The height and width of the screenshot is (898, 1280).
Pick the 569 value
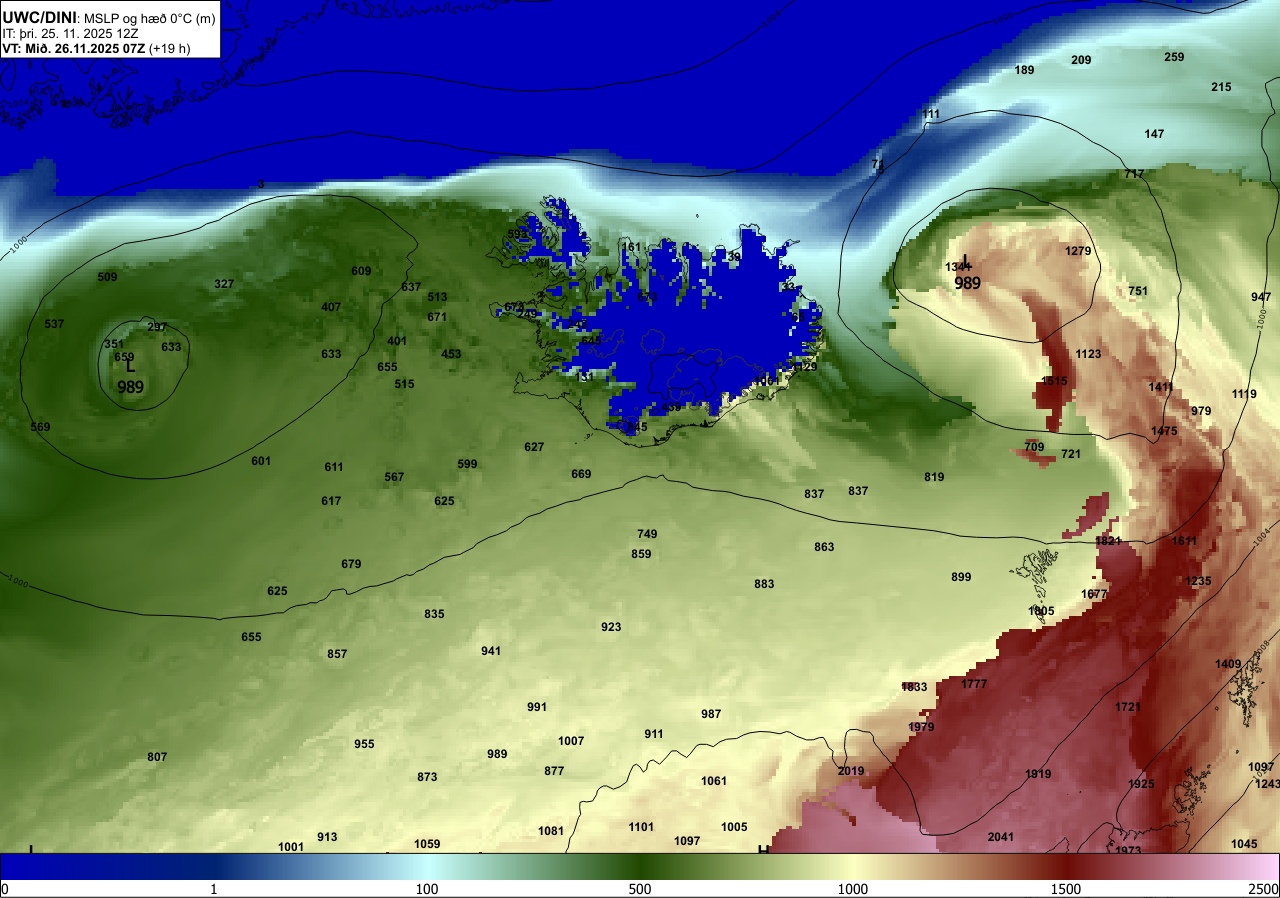pyautogui.click(x=40, y=427)
